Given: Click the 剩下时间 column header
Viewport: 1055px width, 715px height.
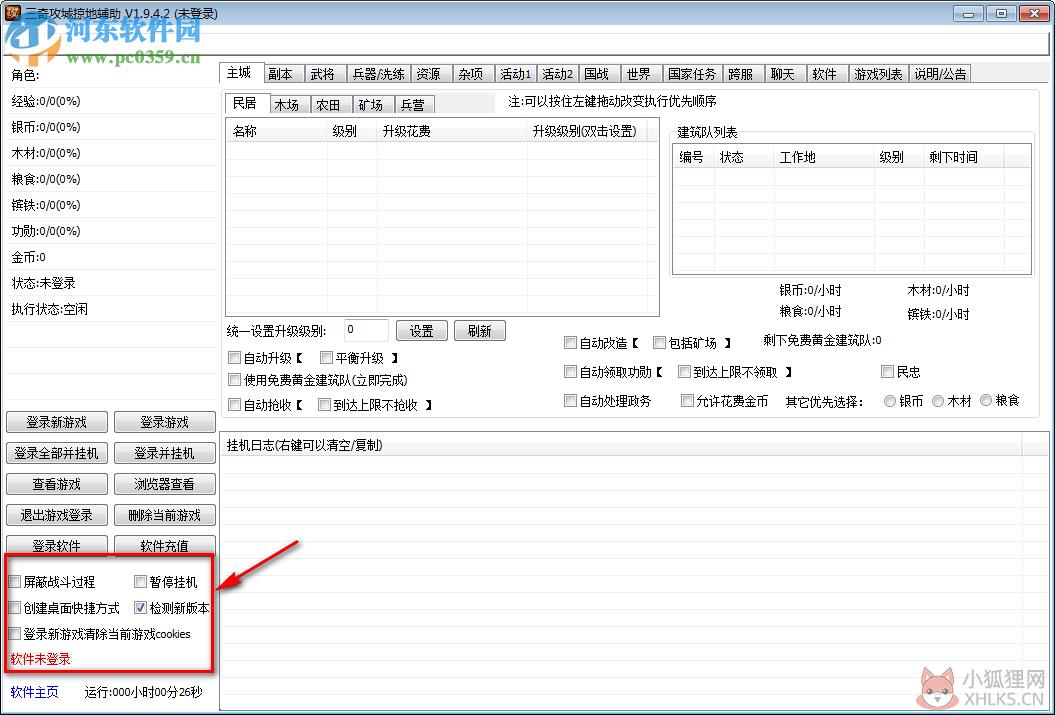Looking at the screenshot, I should [x=963, y=157].
